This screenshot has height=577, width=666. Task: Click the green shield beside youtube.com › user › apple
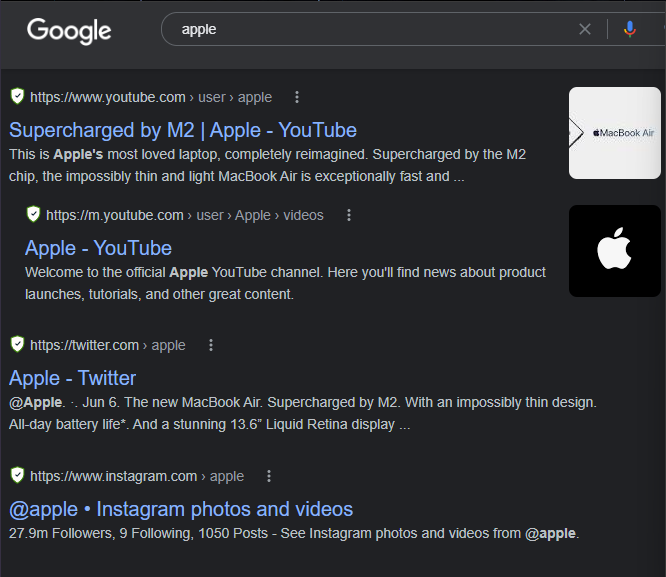click(x=17, y=96)
